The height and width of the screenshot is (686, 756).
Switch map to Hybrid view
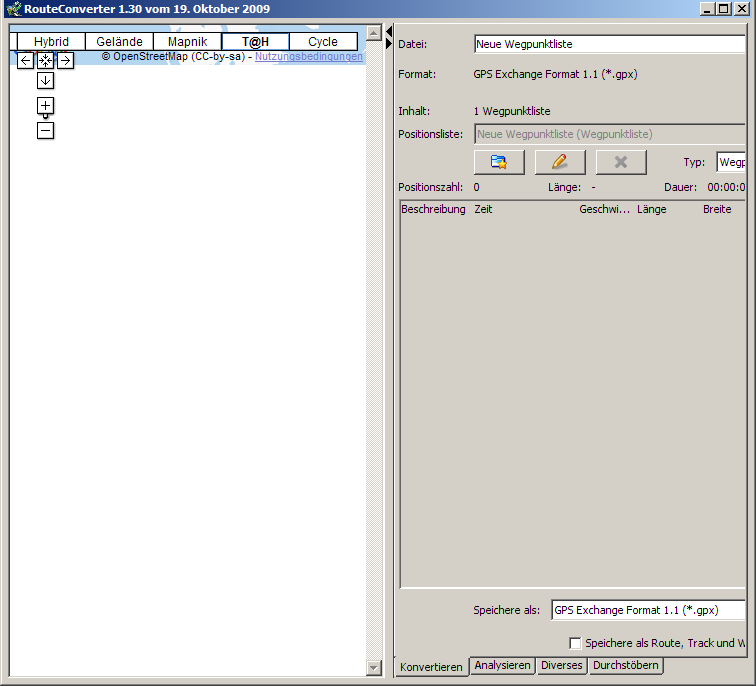click(x=51, y=42)
